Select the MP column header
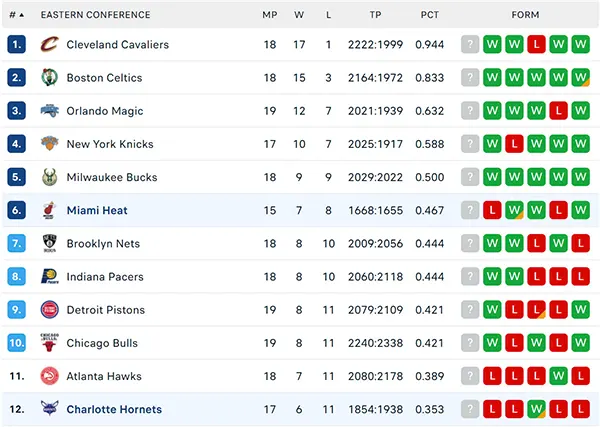 [x=270, y=15]
